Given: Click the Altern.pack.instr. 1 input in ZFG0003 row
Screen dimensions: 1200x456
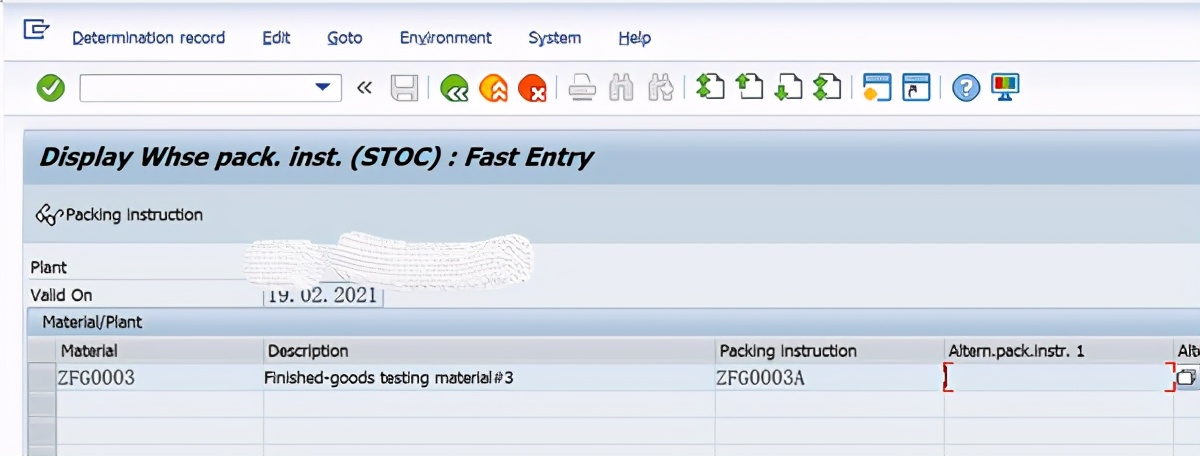Looking at the screenshot, I should coord(1059,378).
